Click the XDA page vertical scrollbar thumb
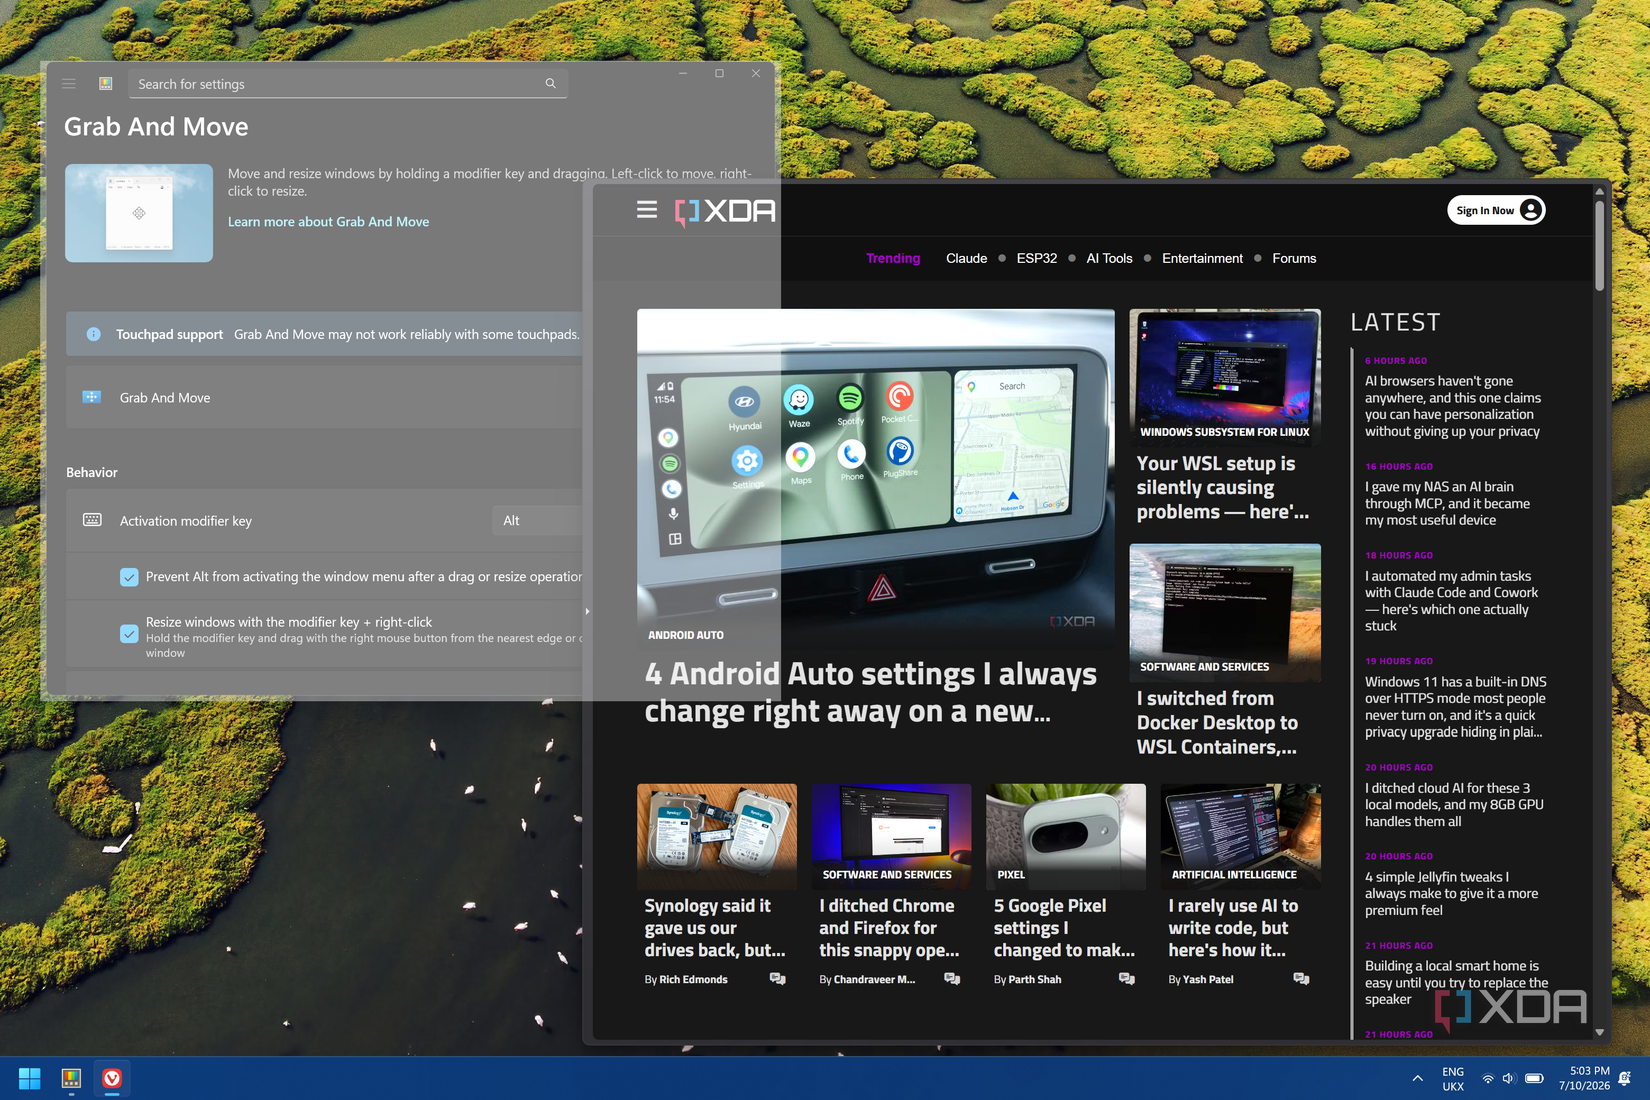 pyautogui.click(x=1600, y=246)
